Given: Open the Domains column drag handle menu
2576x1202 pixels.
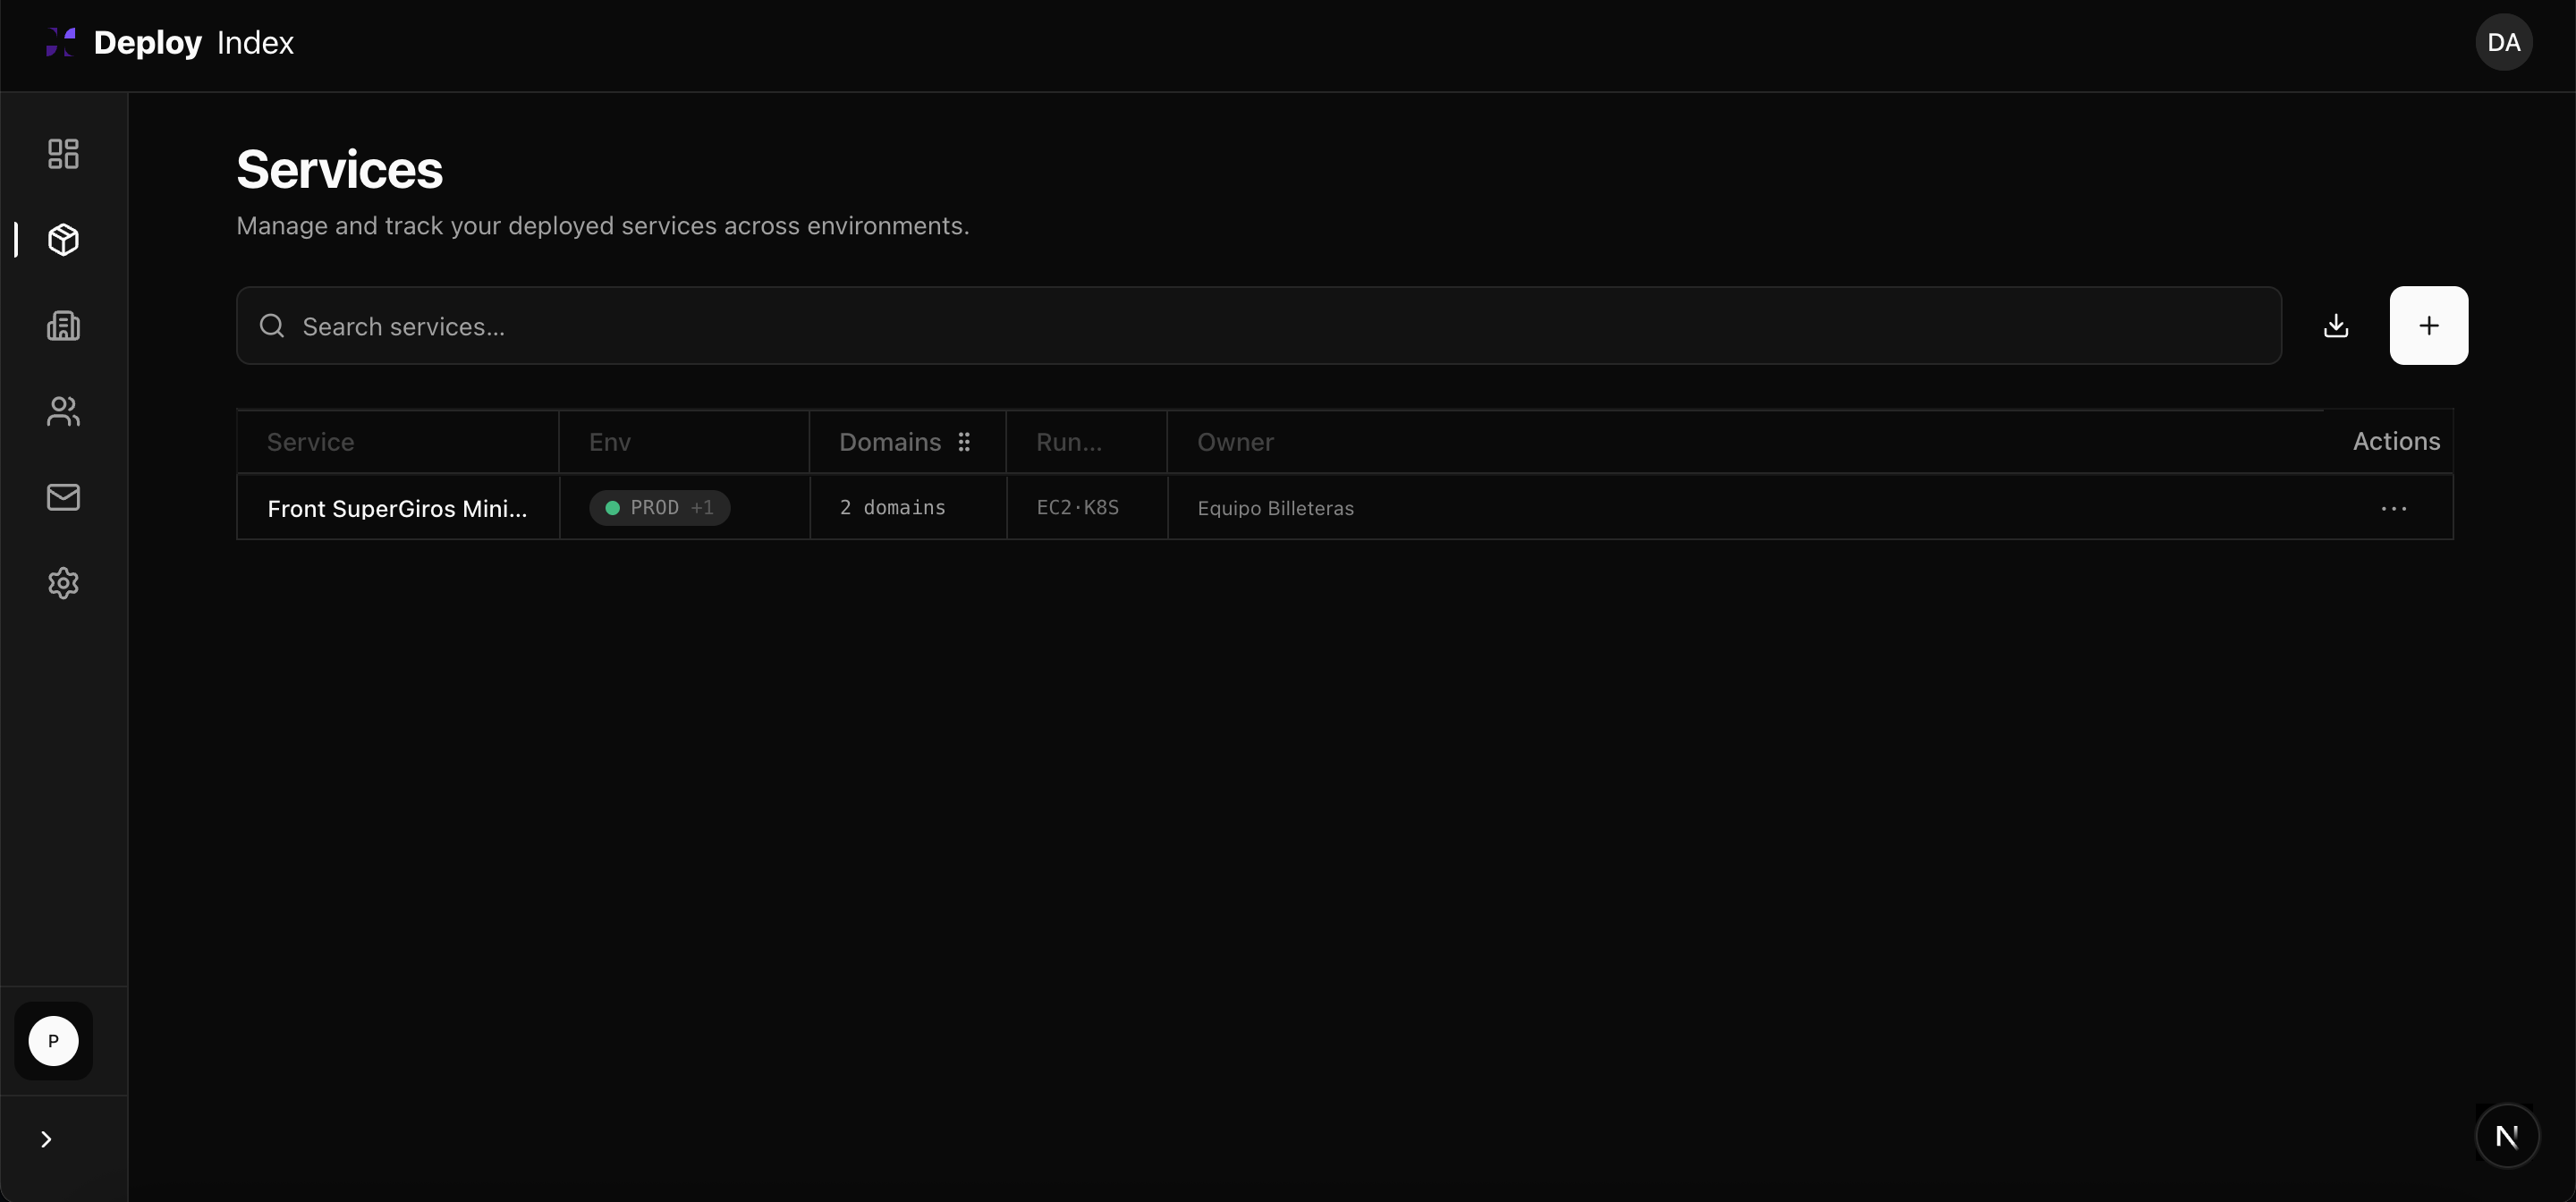Looking at the screenshot, I should pos(964,441).
